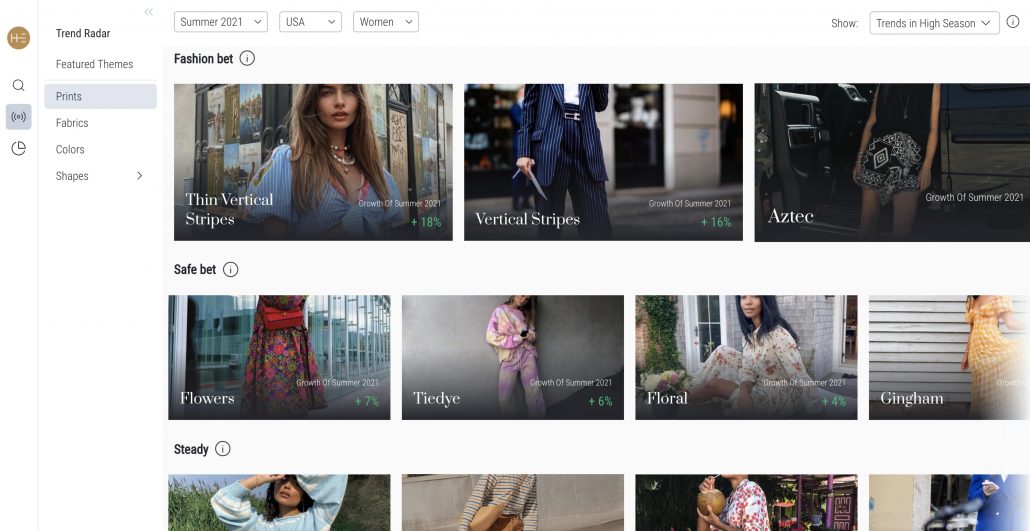Select Colors in sidebar menu
This screenshot has height=531, width=1030.
[x=70, y=149]
